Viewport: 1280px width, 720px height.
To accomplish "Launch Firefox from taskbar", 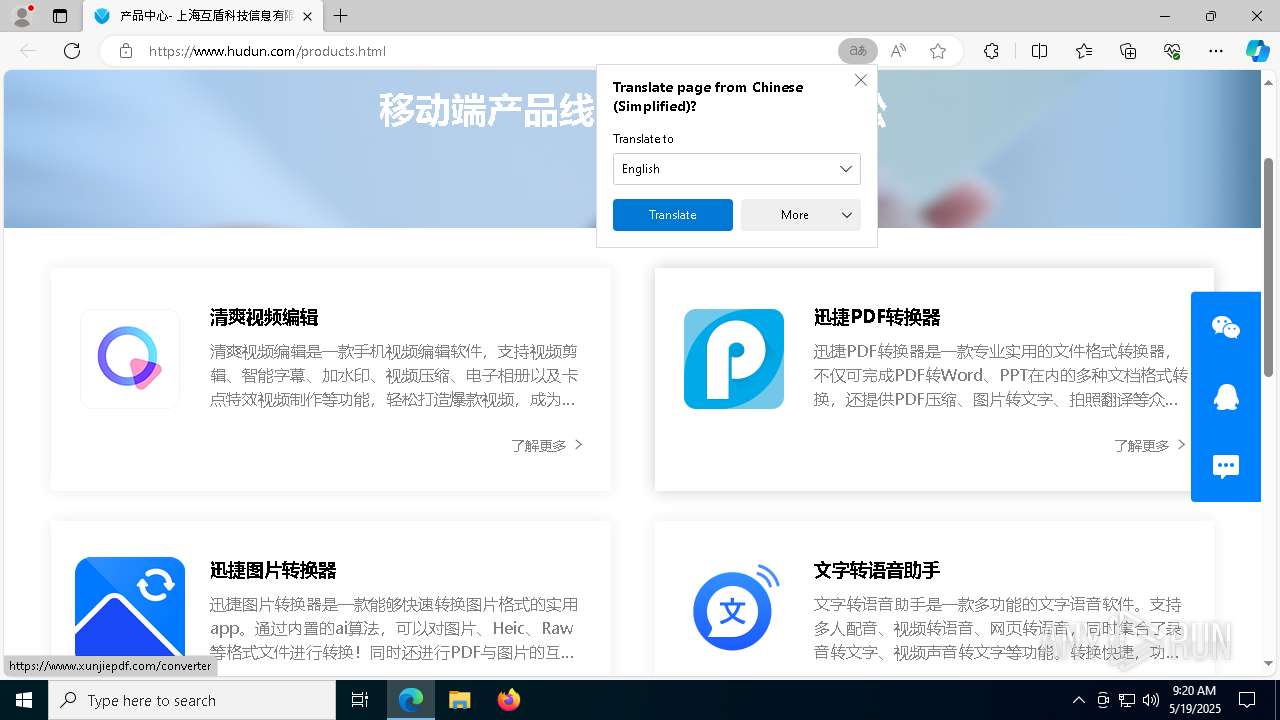I will tap(509, 700).
